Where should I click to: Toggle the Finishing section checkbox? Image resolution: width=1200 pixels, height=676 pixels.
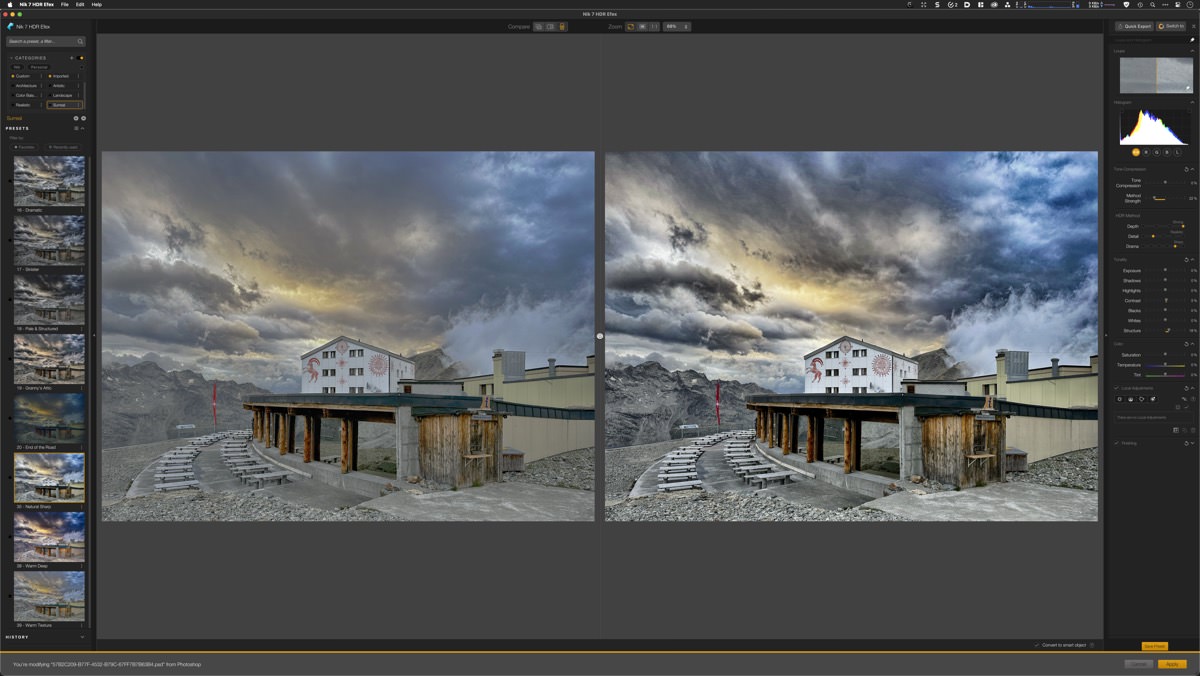coord(1117,443)
